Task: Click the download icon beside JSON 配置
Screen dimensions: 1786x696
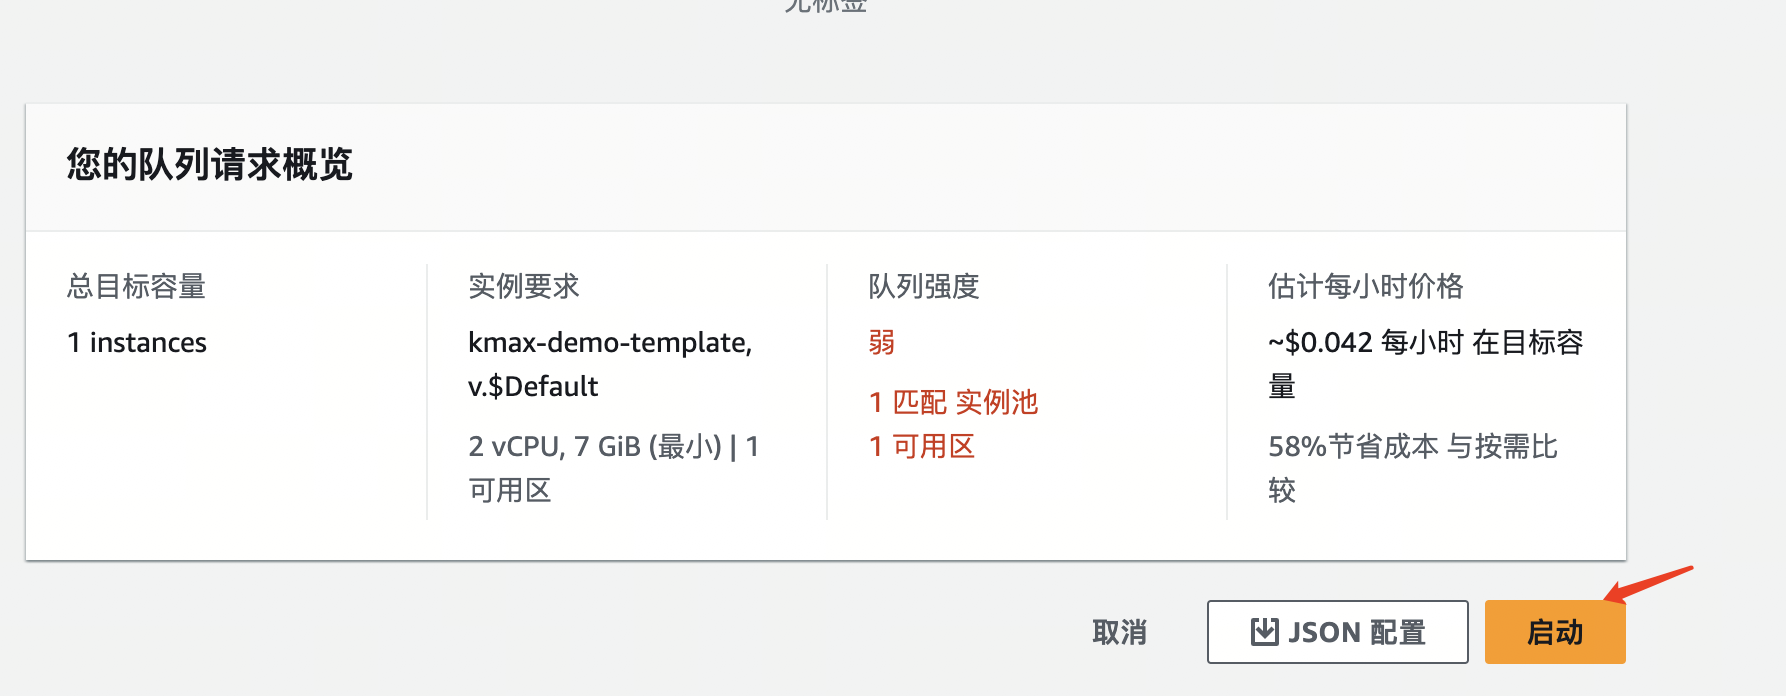Action: (1265, 632)
